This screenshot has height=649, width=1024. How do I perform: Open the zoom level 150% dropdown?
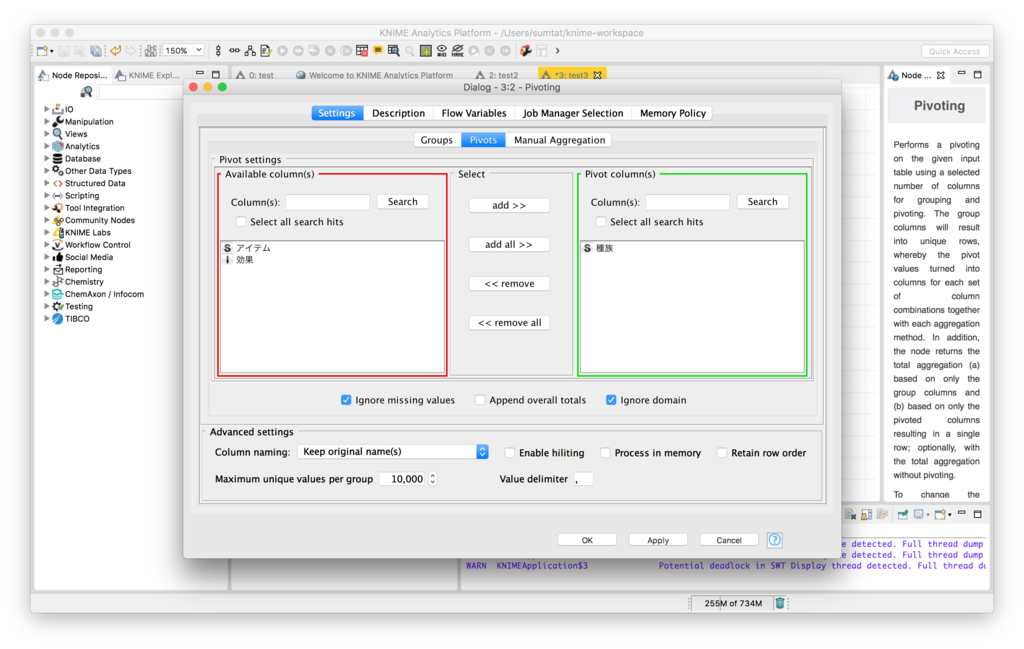[199, 49]
